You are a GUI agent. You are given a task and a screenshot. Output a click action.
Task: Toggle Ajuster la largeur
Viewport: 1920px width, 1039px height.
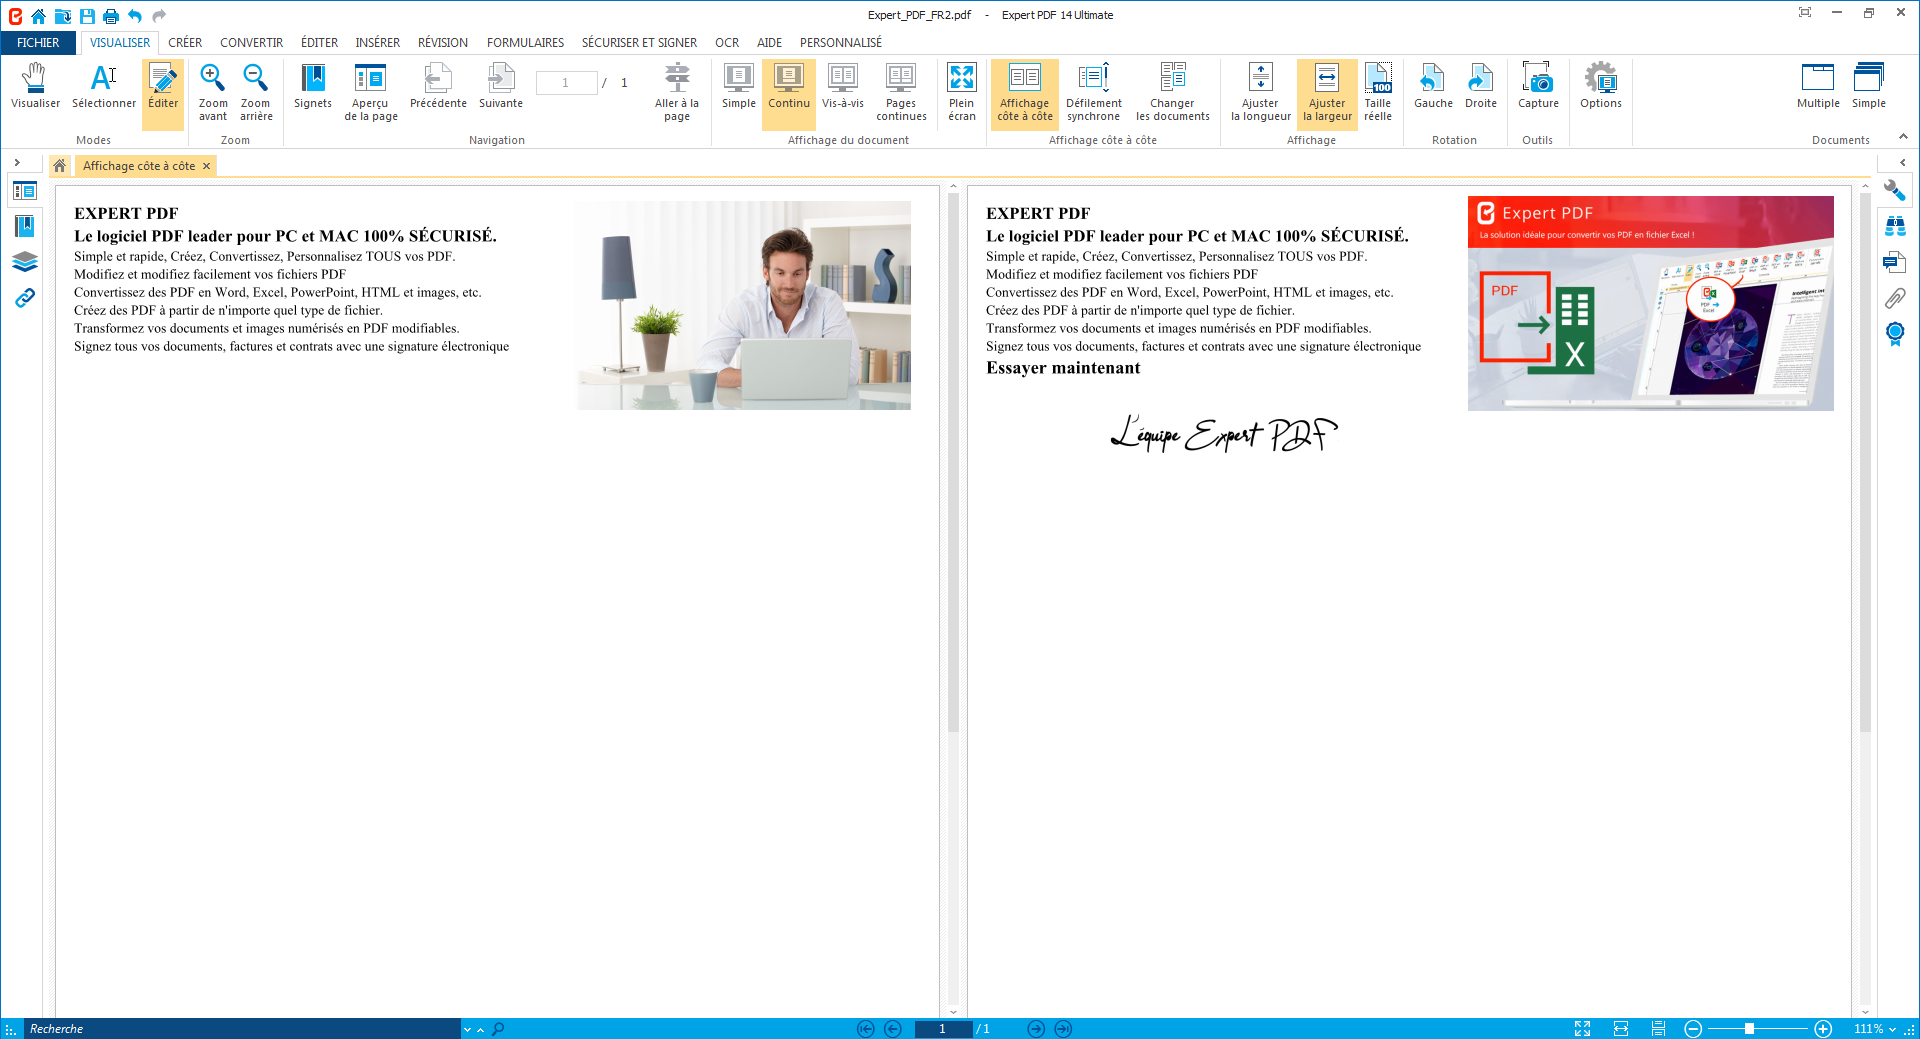point(1327,93)
